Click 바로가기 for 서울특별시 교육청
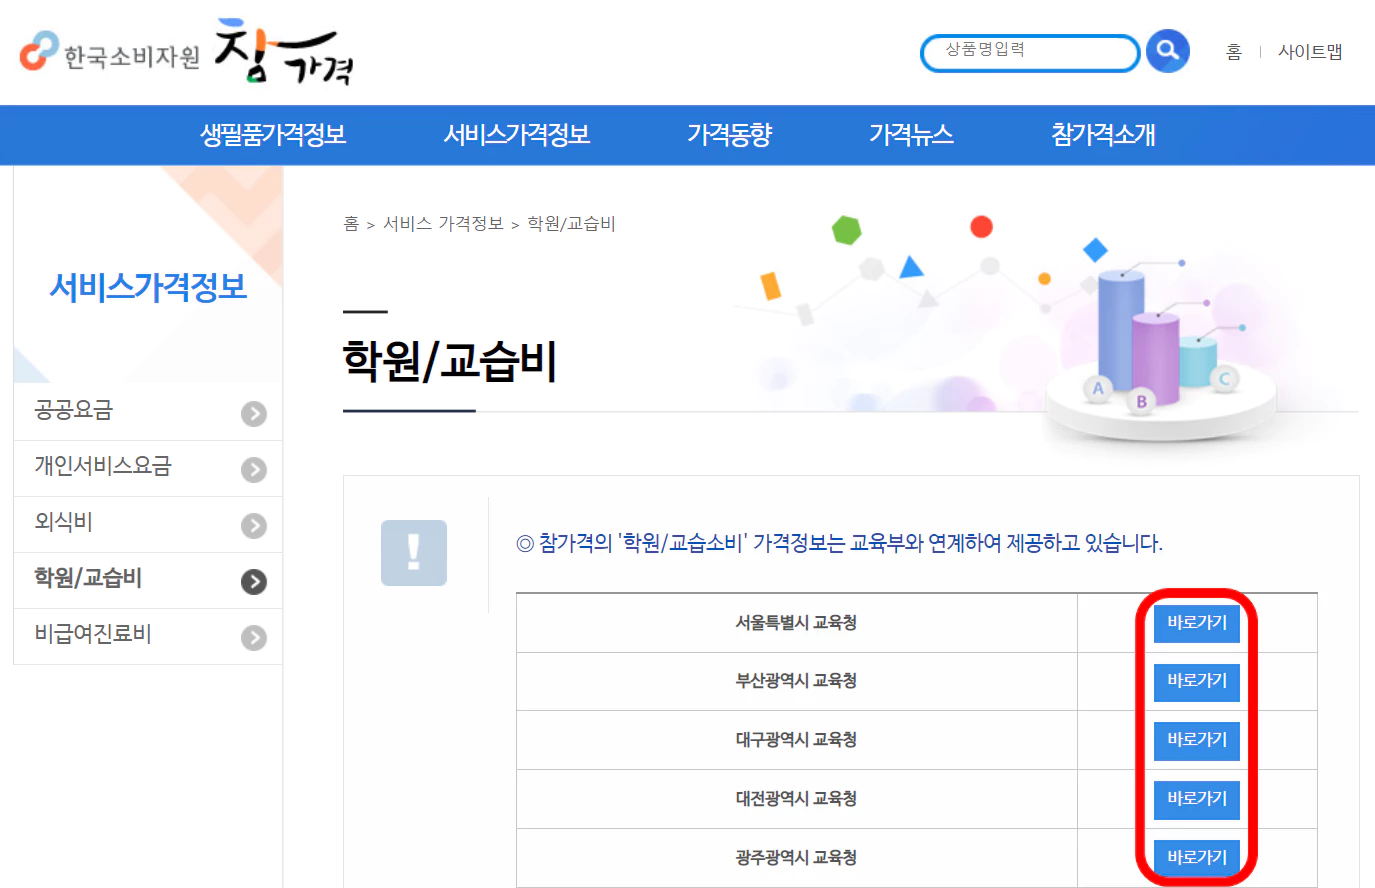1375x888 pixels. (x=1196, y=623)
